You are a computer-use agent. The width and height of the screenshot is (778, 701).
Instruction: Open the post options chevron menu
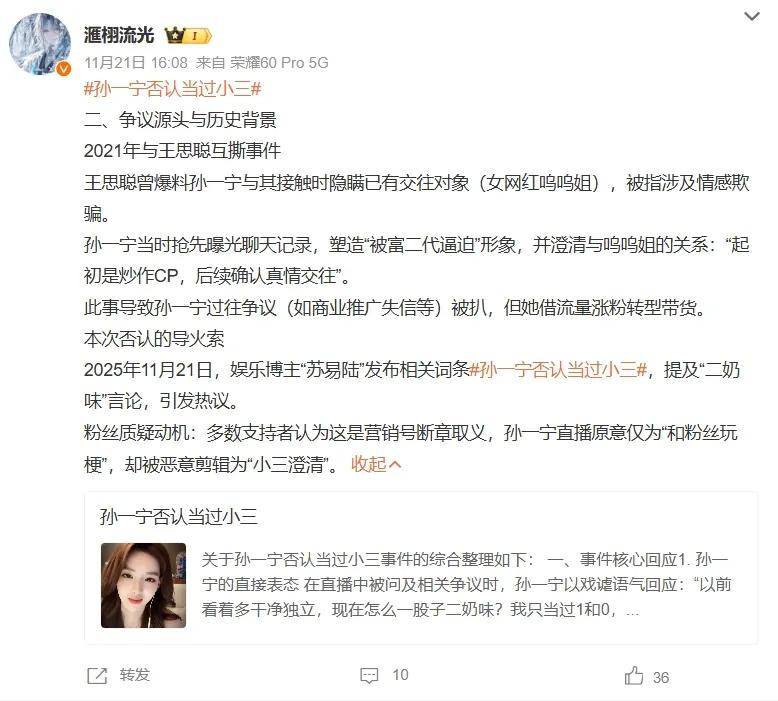pyautogui.click(x=752, y=17)
